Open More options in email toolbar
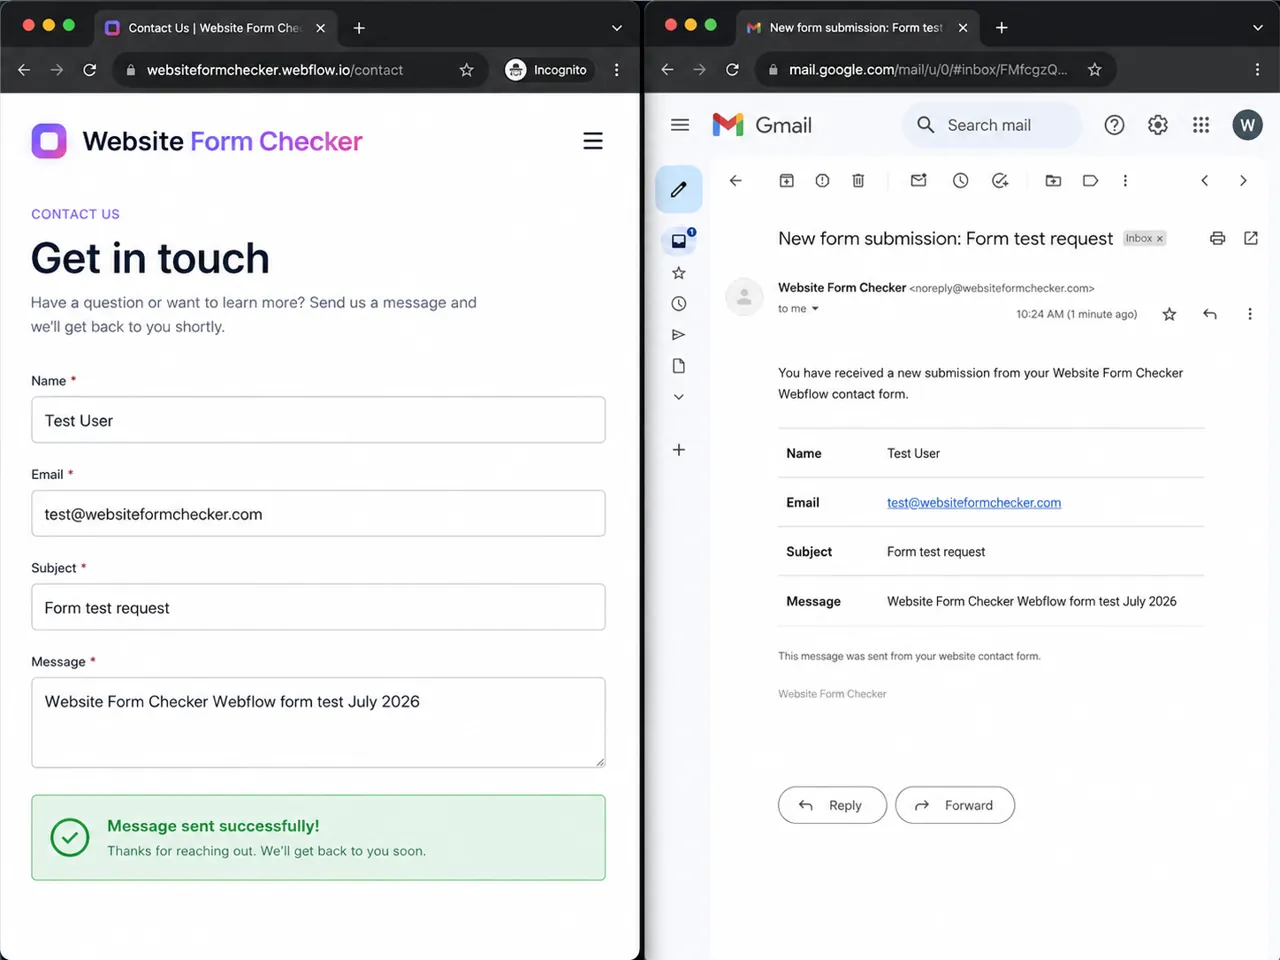The width and height of the screenshot is (1280, 960). pos(1125,181)
